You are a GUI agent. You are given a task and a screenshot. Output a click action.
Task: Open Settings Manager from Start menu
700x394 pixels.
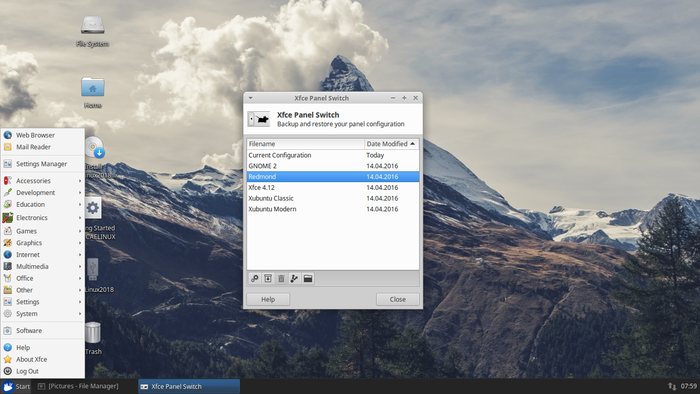tap(43, 164)
